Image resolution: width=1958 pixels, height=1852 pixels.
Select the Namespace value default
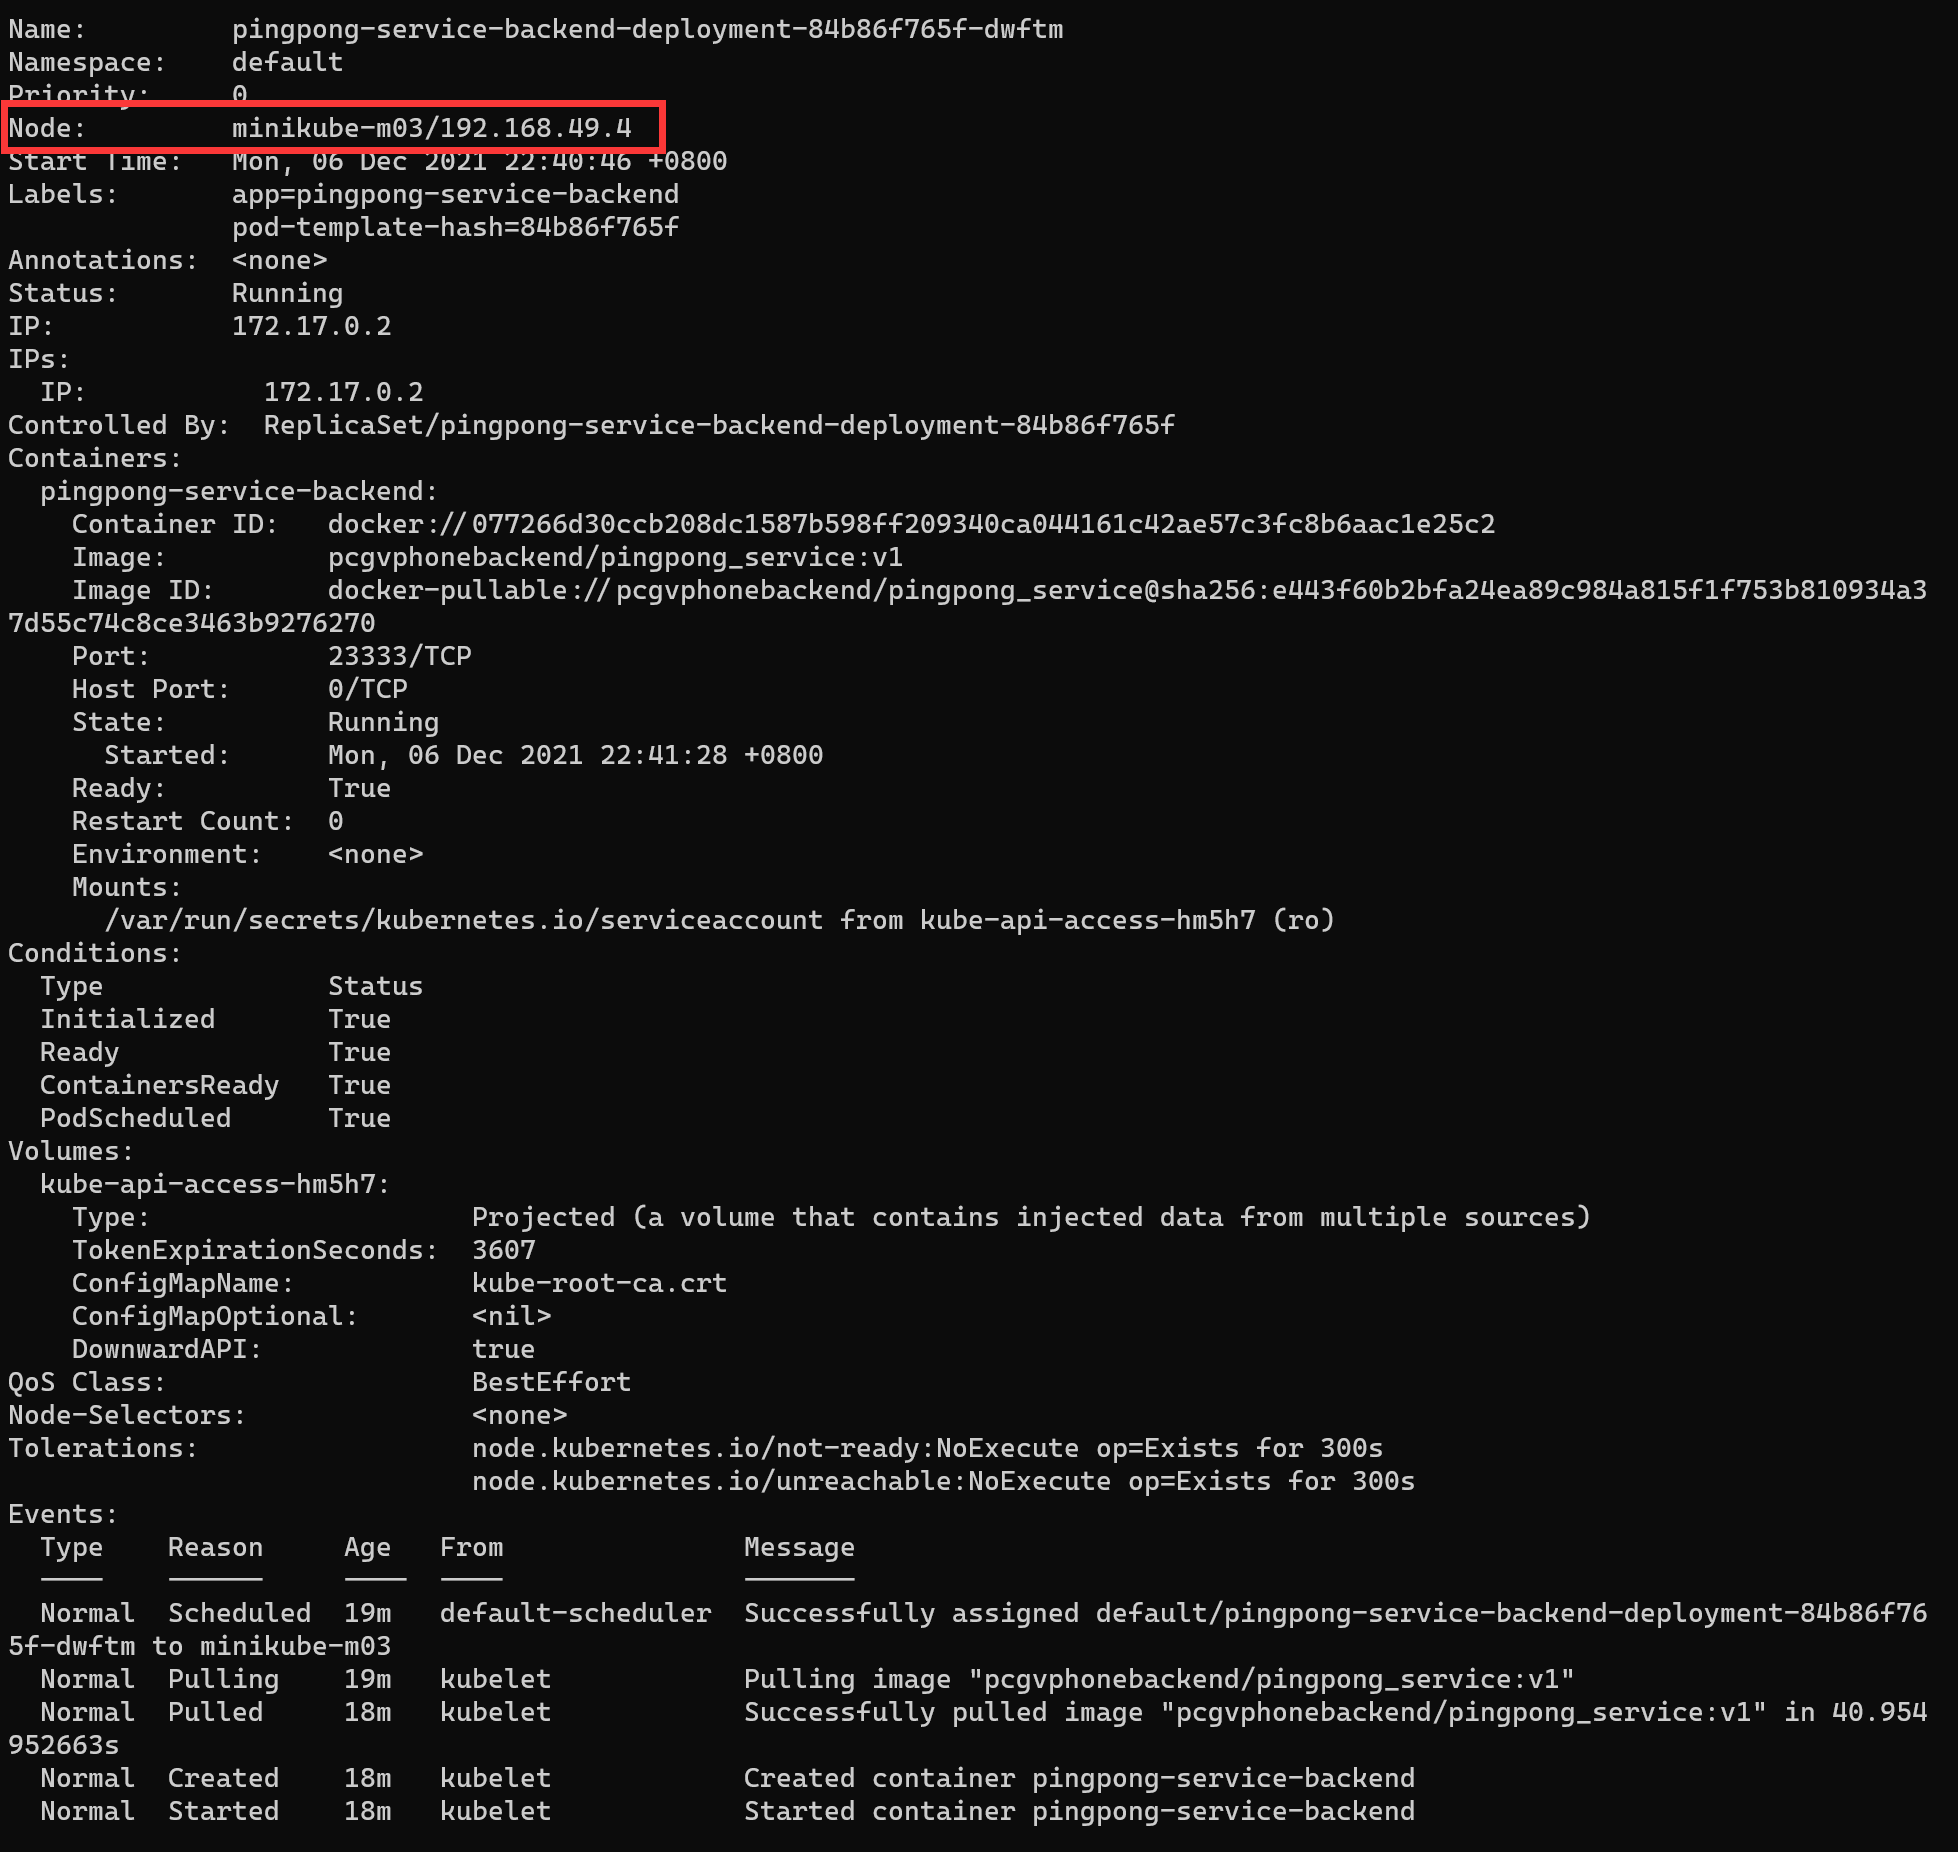(286, 62)
